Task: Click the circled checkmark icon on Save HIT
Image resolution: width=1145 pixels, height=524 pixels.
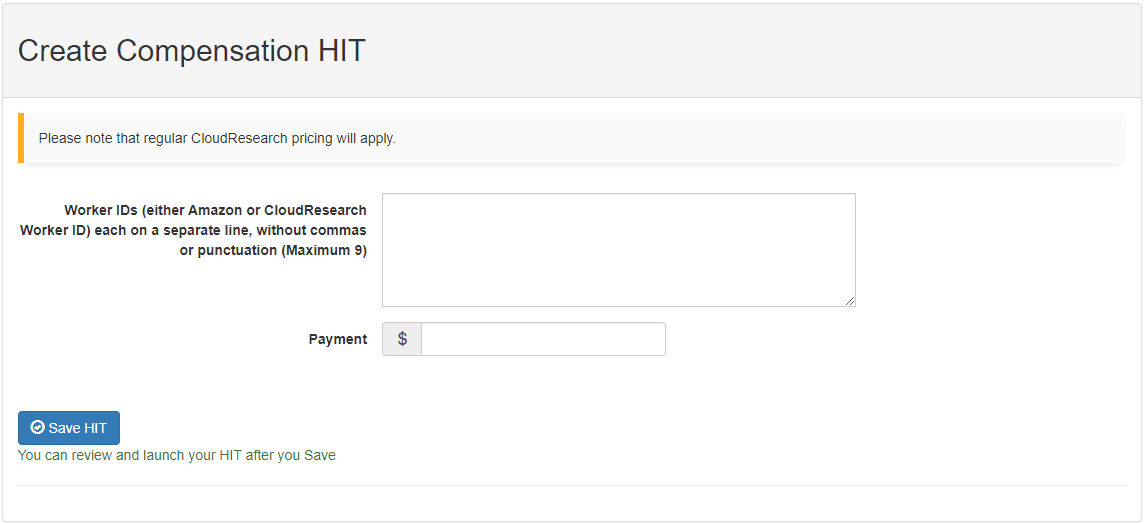Action: tap(38, 428)
